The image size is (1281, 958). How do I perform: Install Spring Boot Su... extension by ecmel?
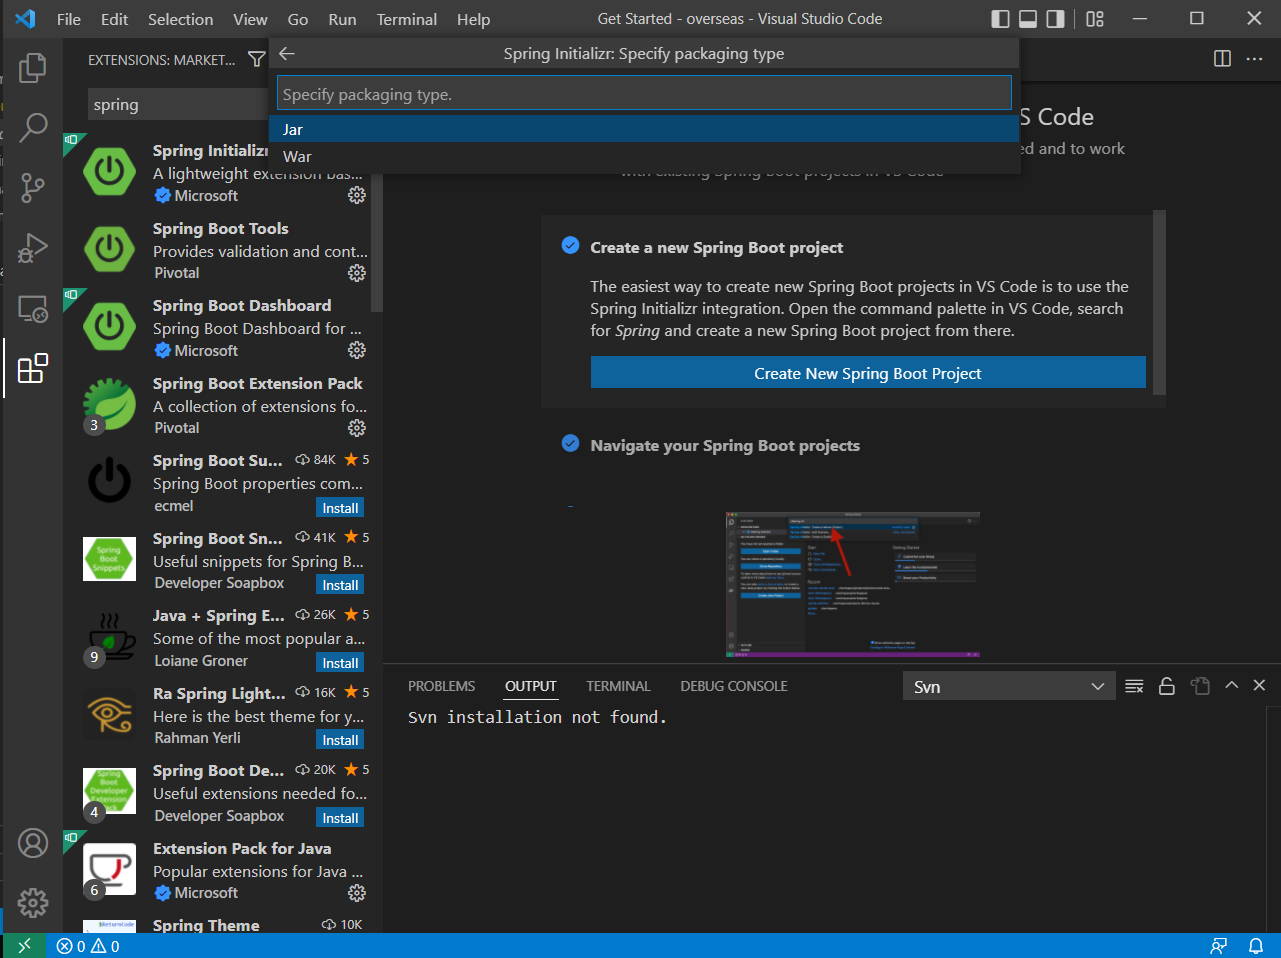point(340,508)
